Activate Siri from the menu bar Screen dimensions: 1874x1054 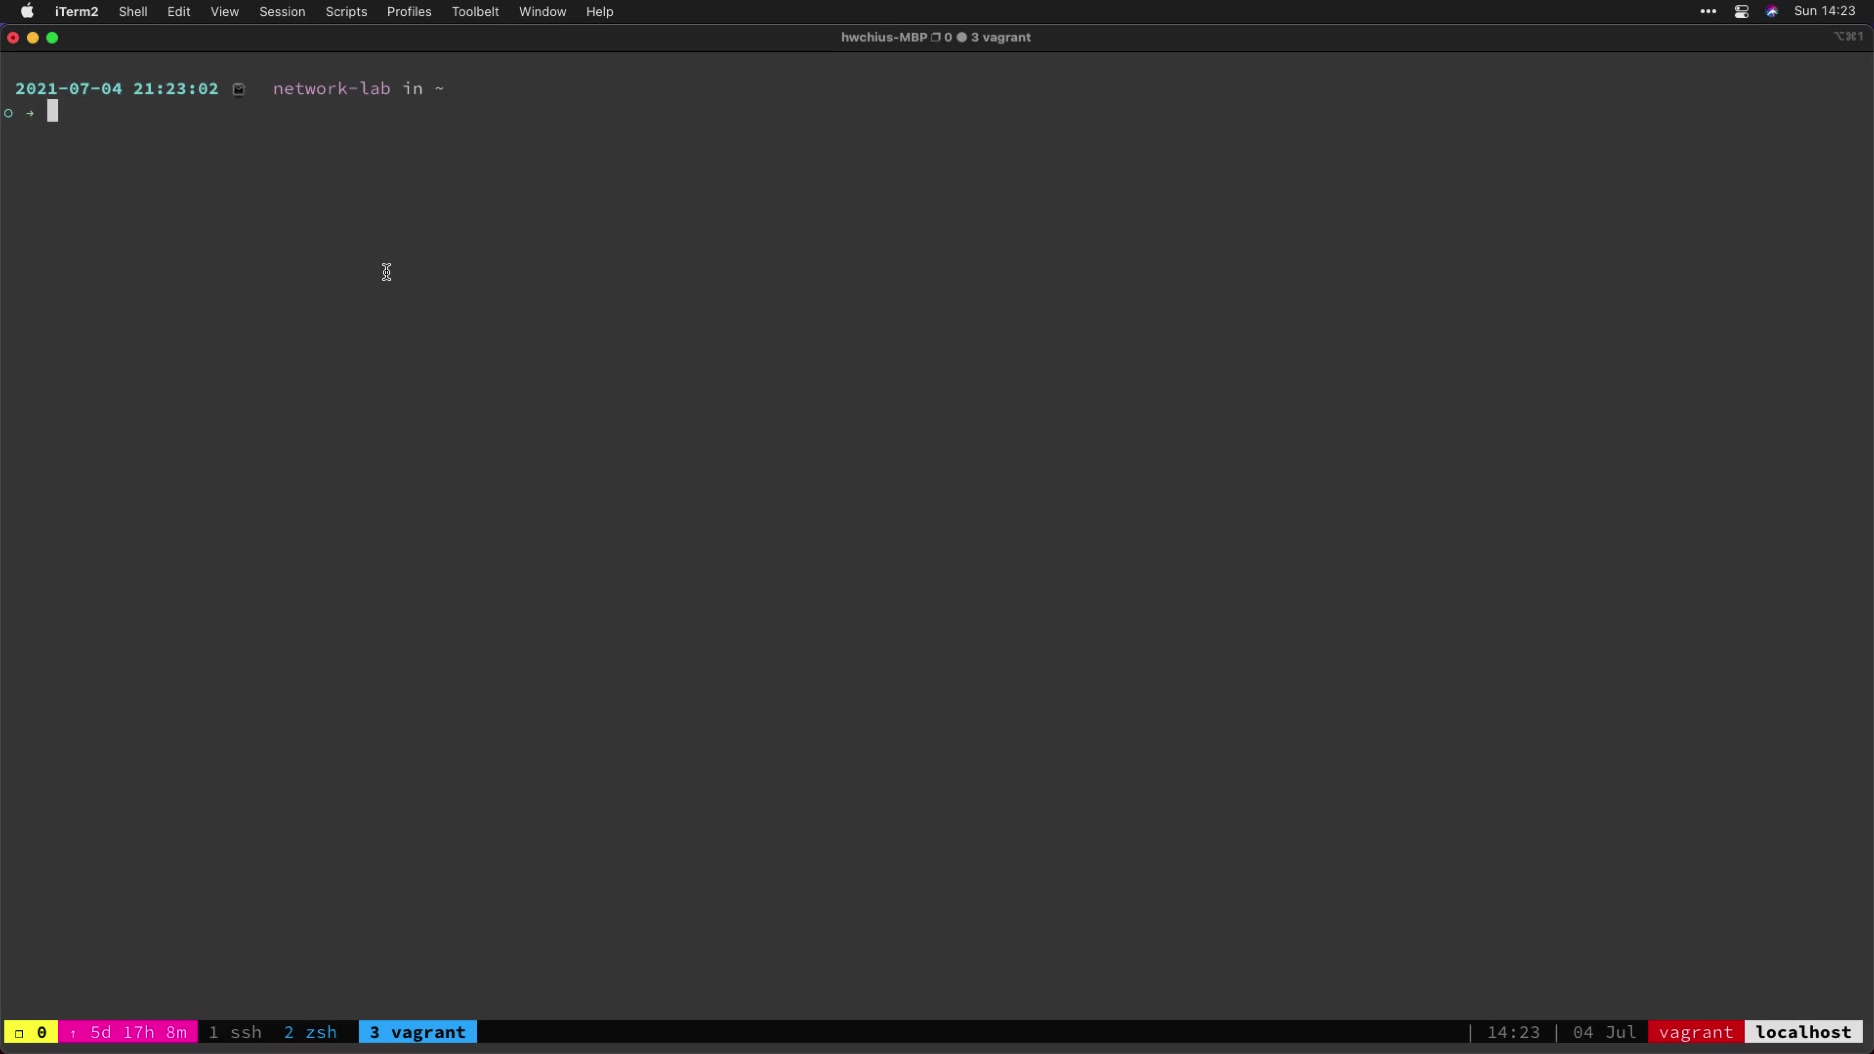click(1771, 11)
